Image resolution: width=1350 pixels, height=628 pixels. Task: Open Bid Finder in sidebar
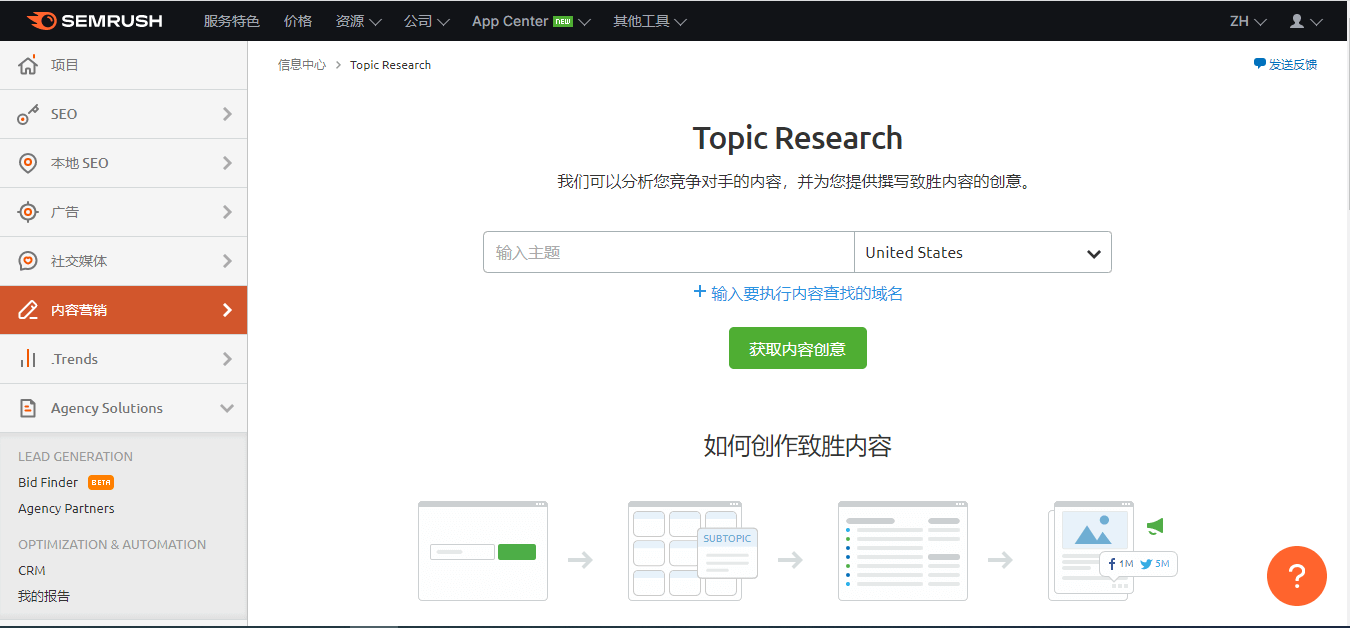[x=48, y=482]
